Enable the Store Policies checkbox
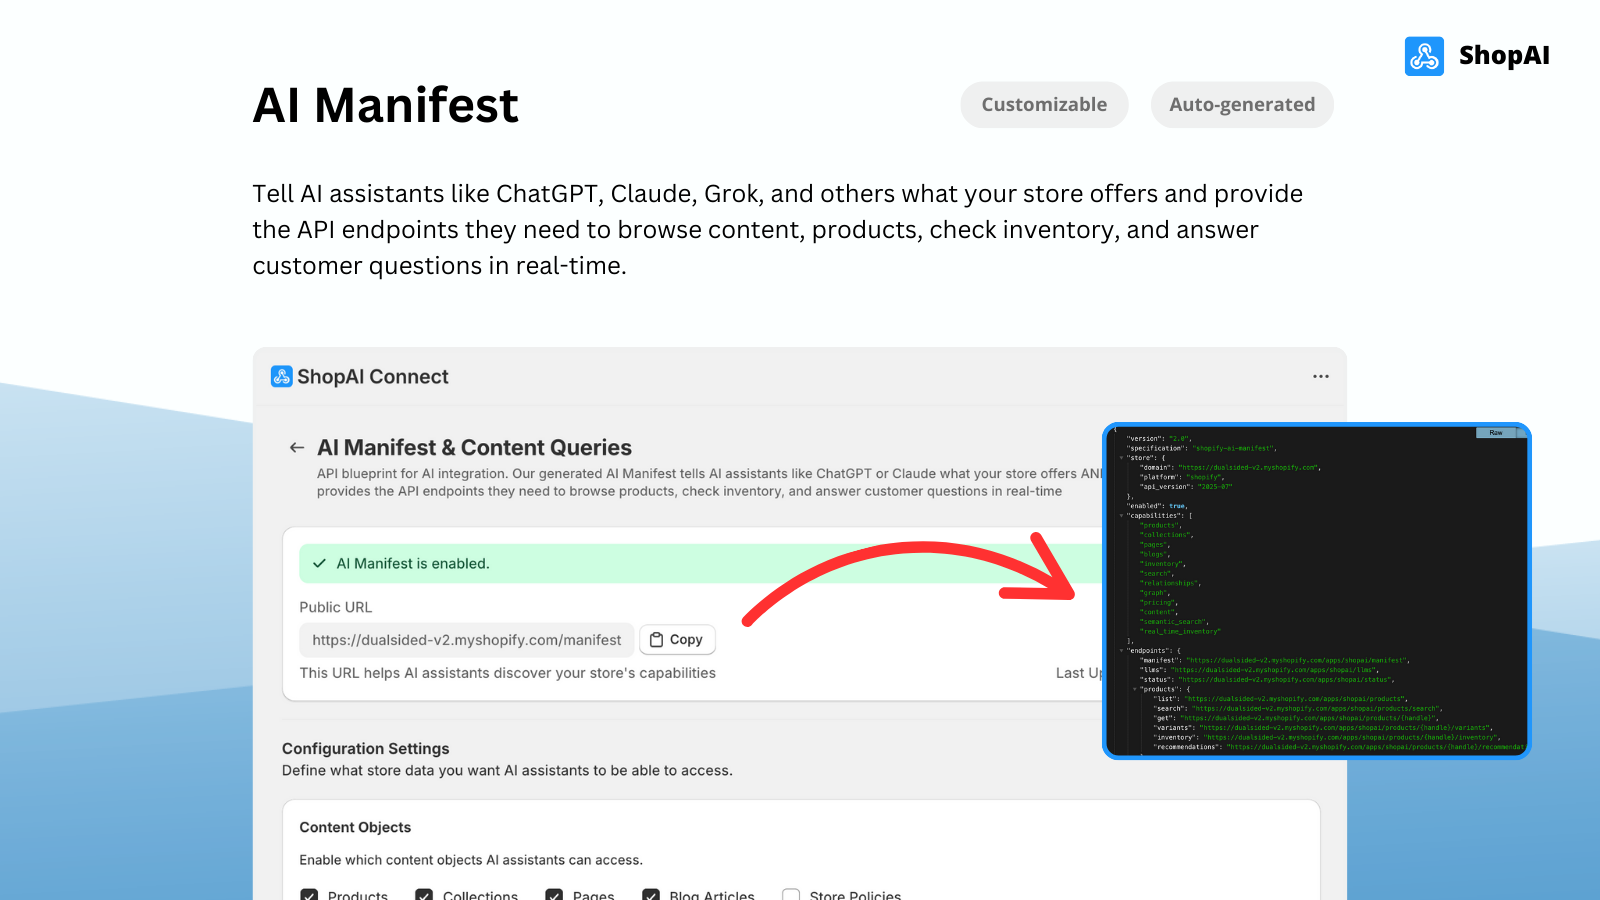Viewport: 1600px width, 900px height. click(791, 896)
